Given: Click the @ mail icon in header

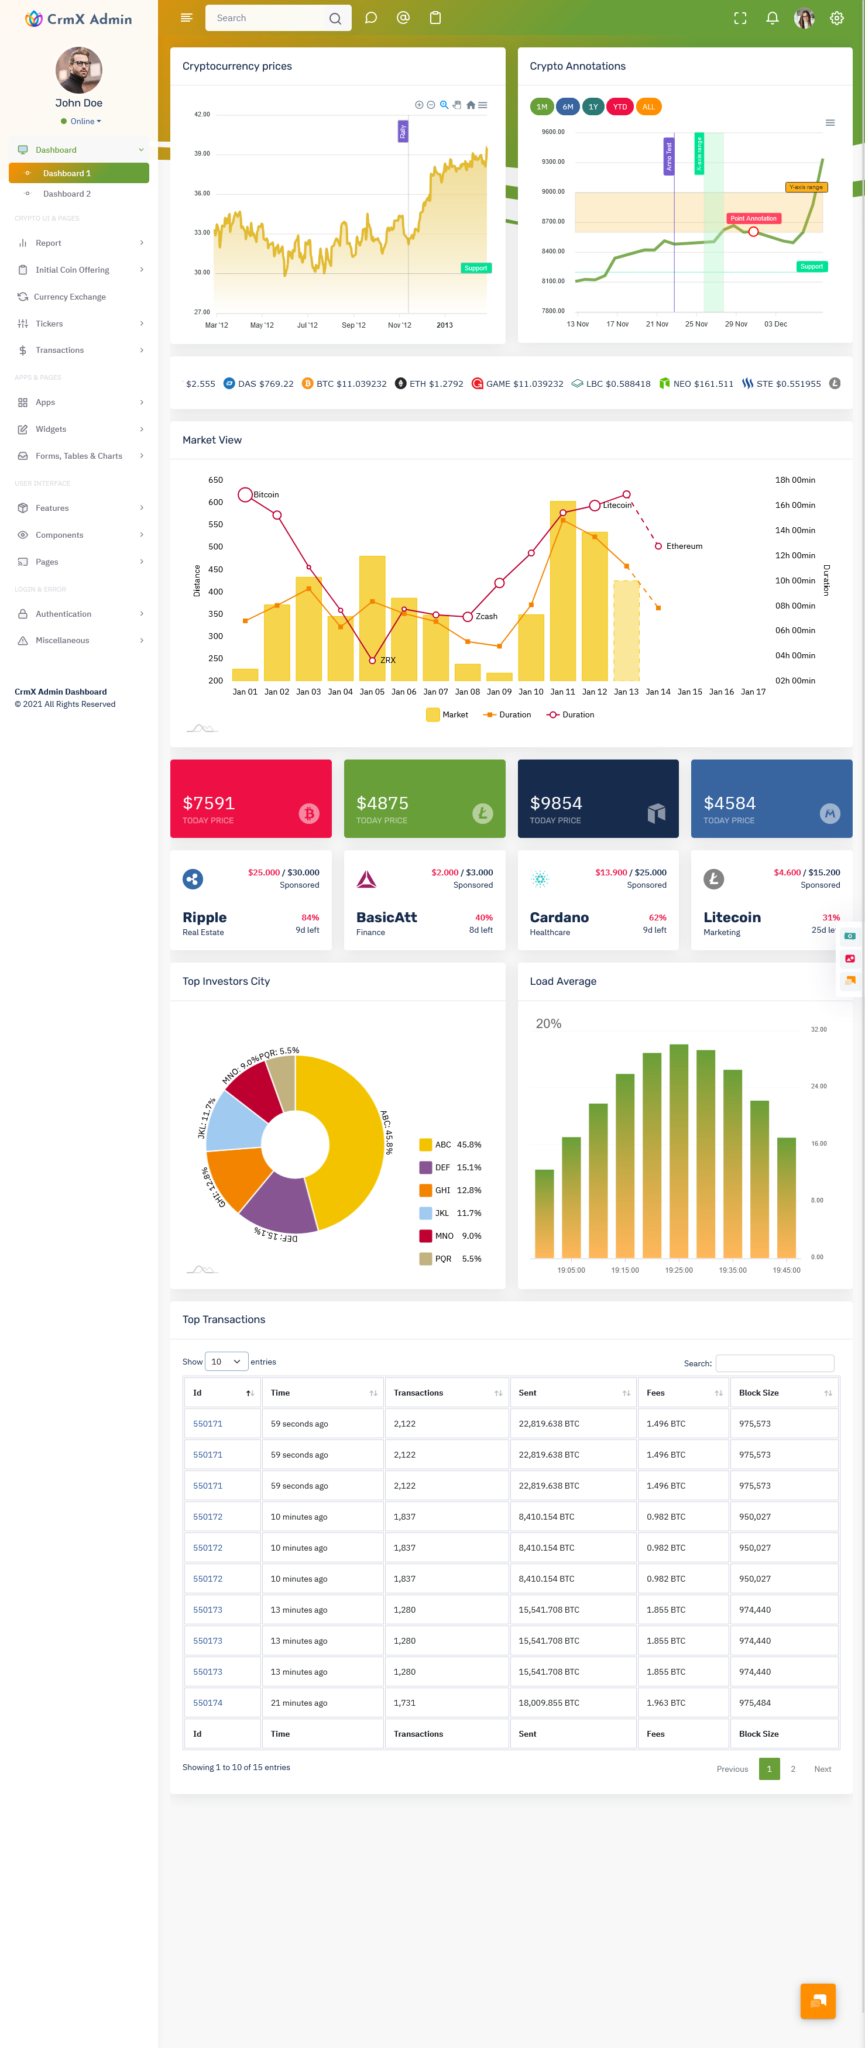Looking at the screenshot, I should 403,18.
